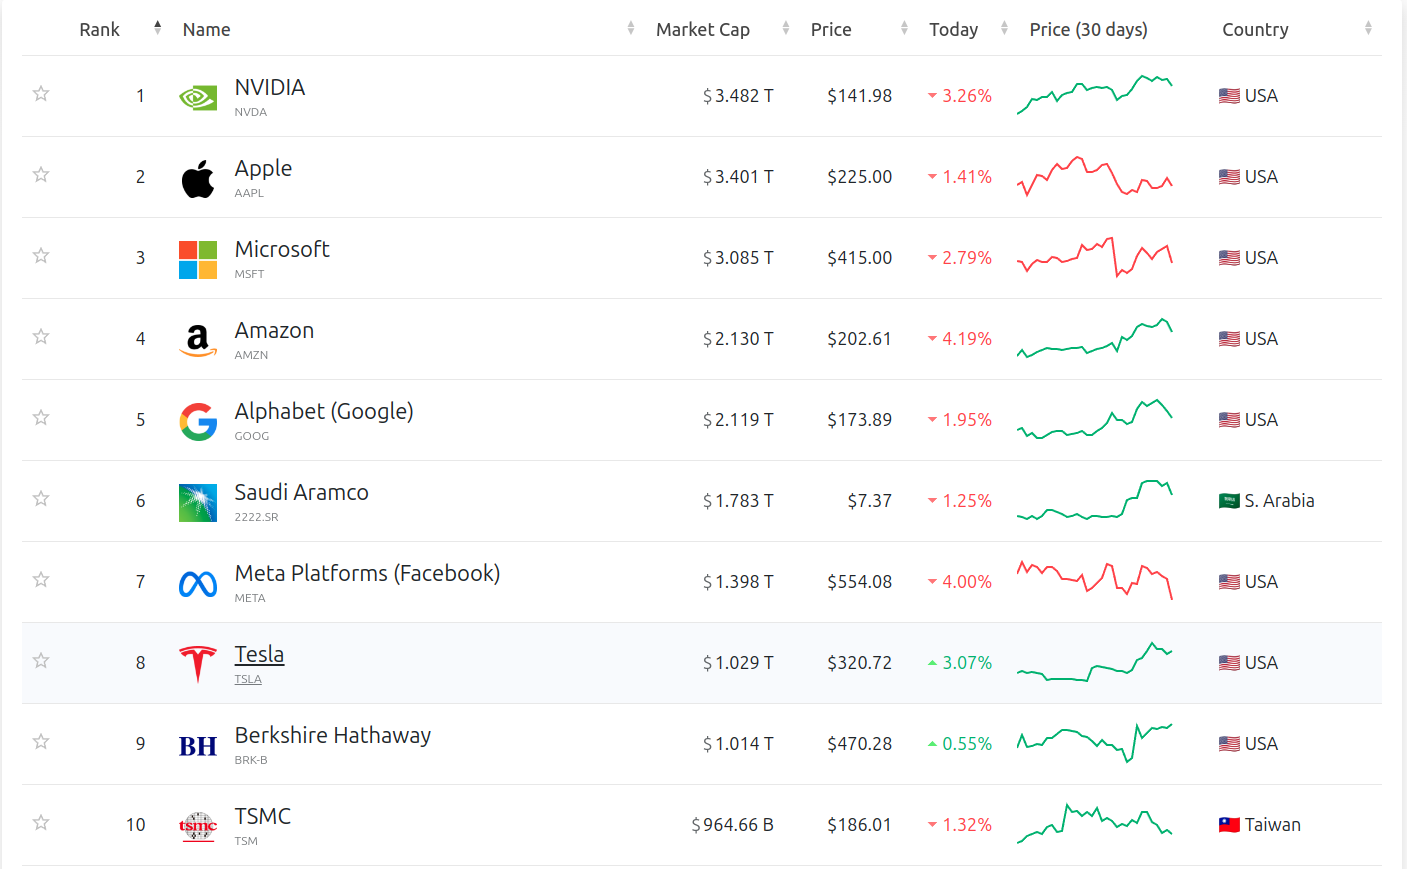Open the Microsoft company page
Screen dimensions: 1407x869
tap(282, 249)
